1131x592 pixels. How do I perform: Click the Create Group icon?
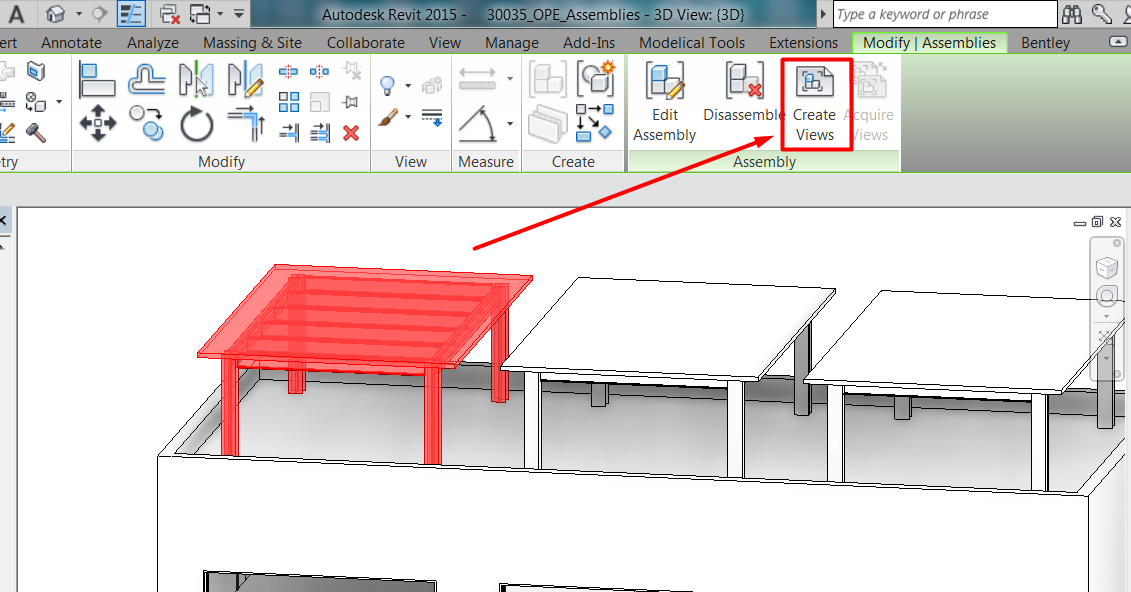[596, 79]
